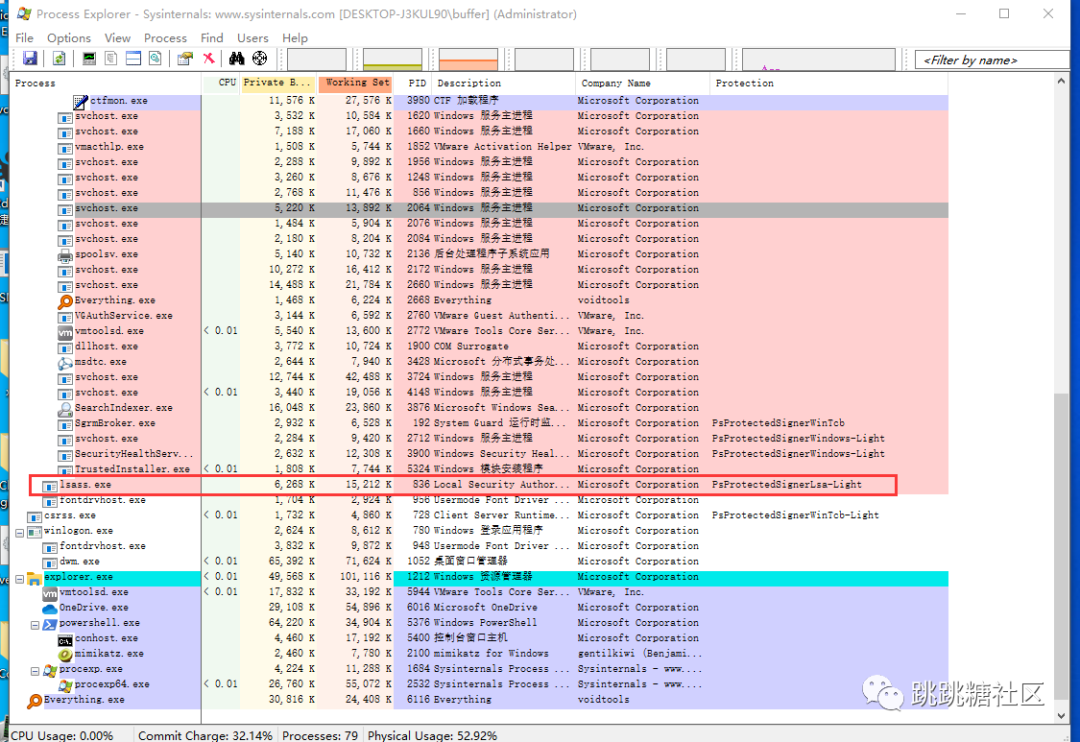Open the View menu
The height and width of the screenshot is (742, 1080).
[117, 38]
